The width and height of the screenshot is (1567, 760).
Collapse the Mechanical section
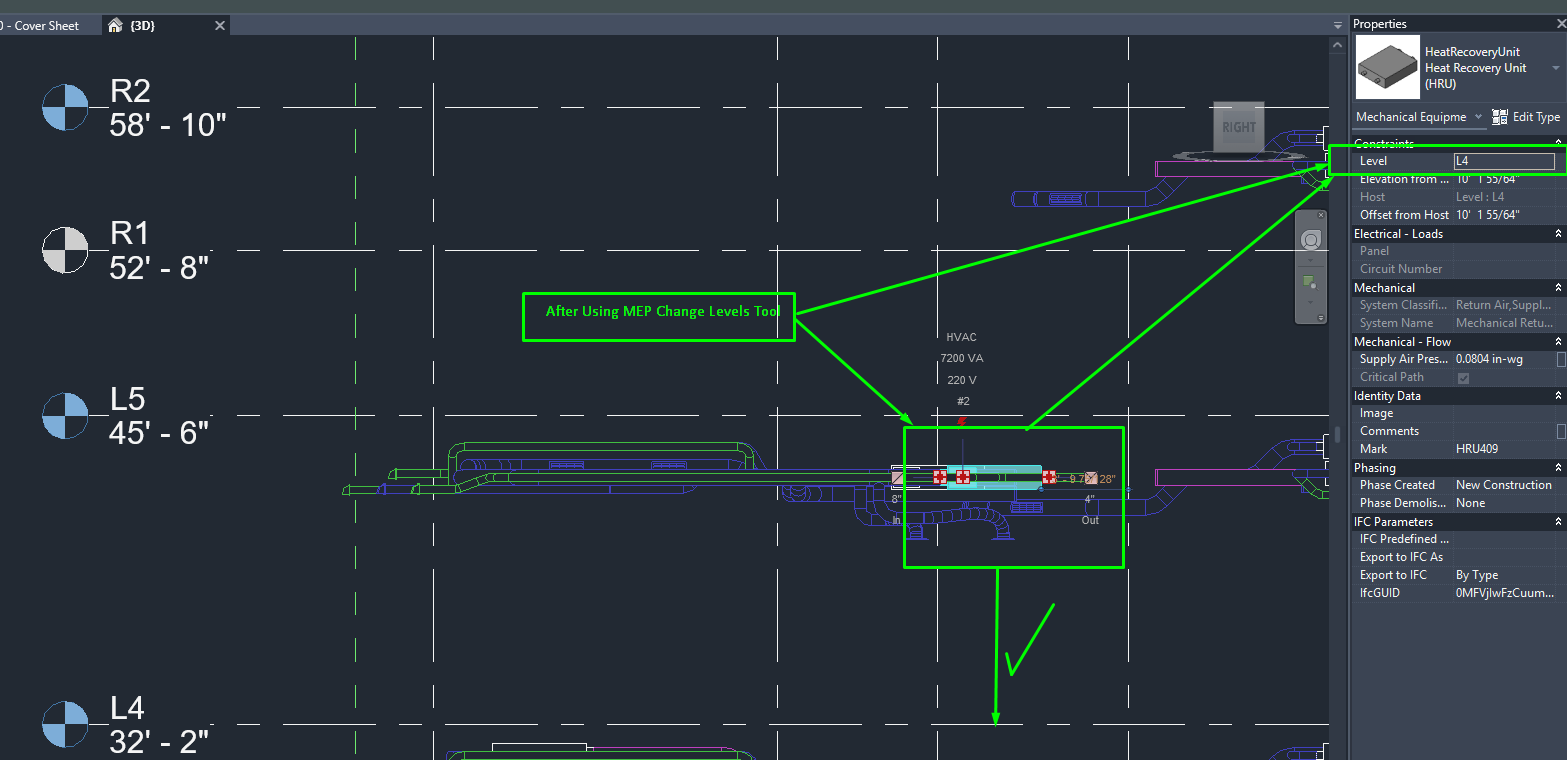(x=1558, y=288)
